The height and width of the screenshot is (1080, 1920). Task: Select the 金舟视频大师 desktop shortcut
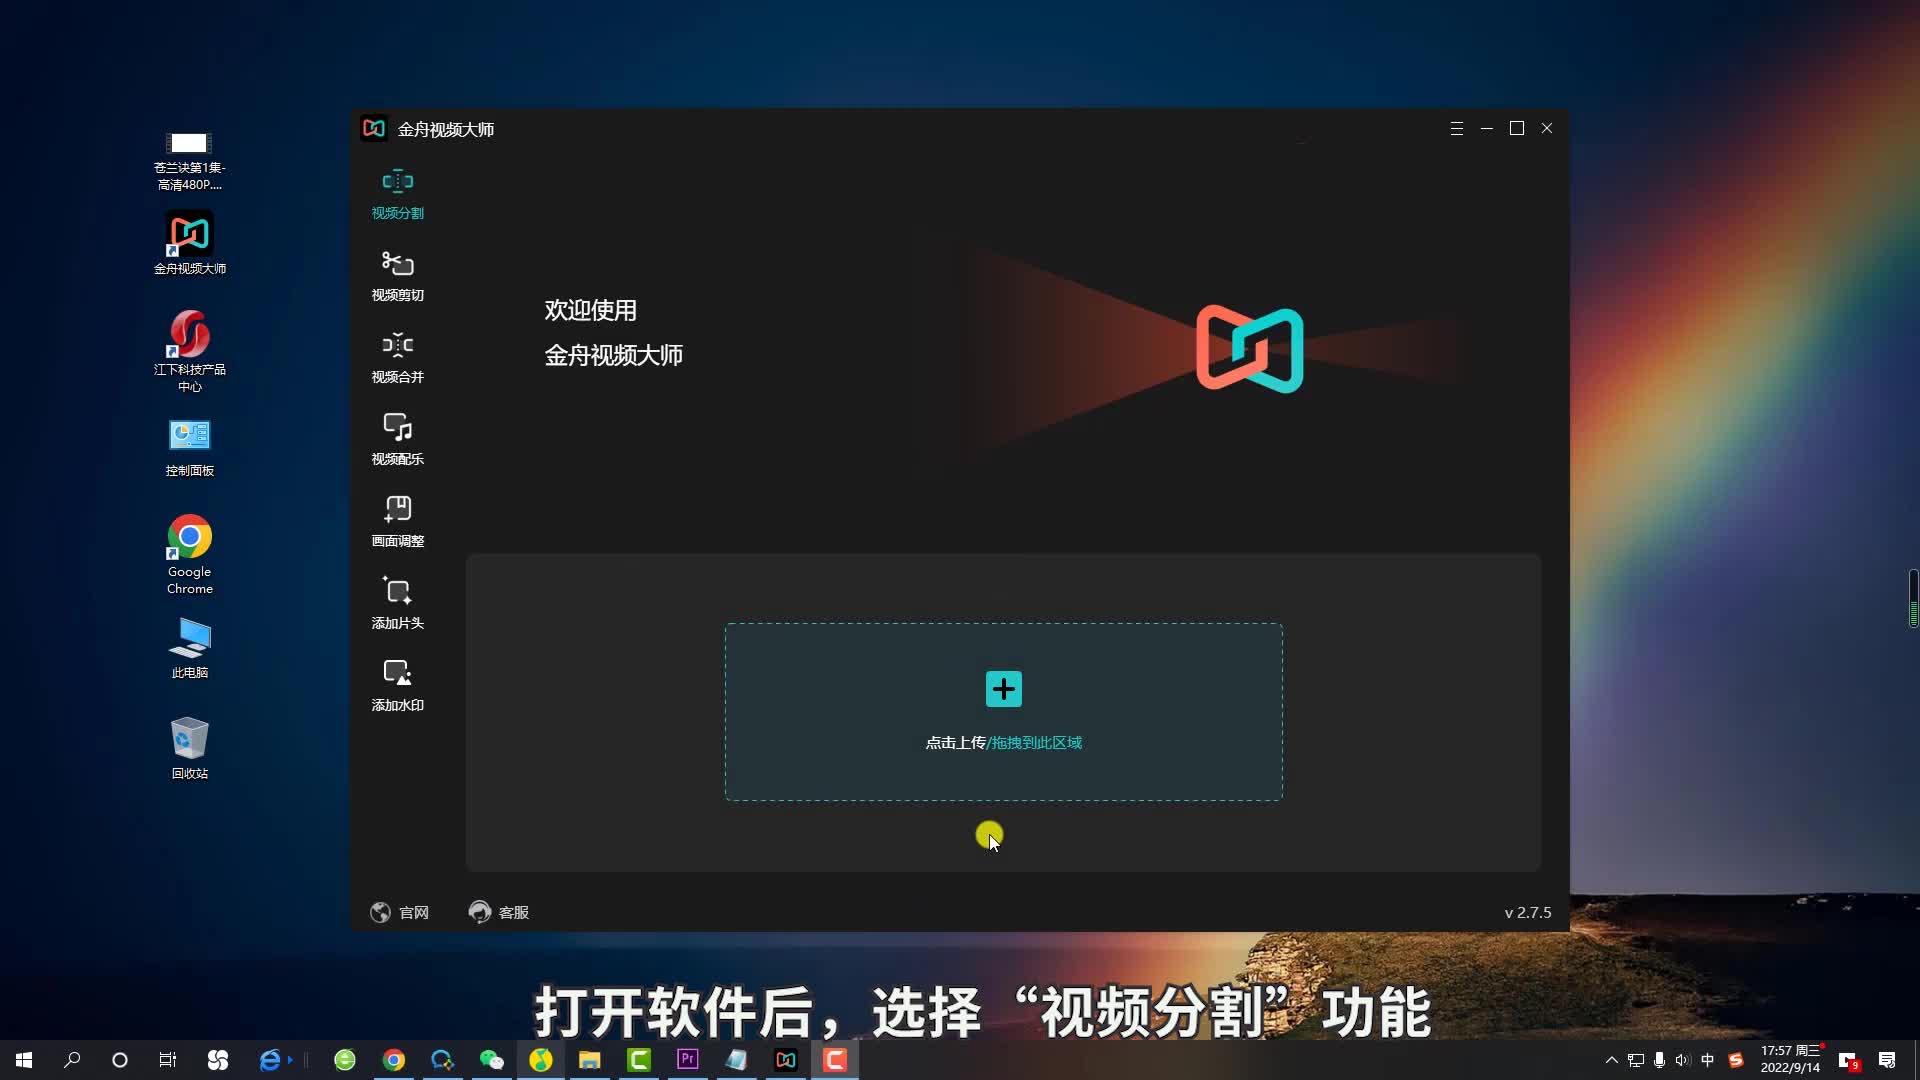[189, 243]
